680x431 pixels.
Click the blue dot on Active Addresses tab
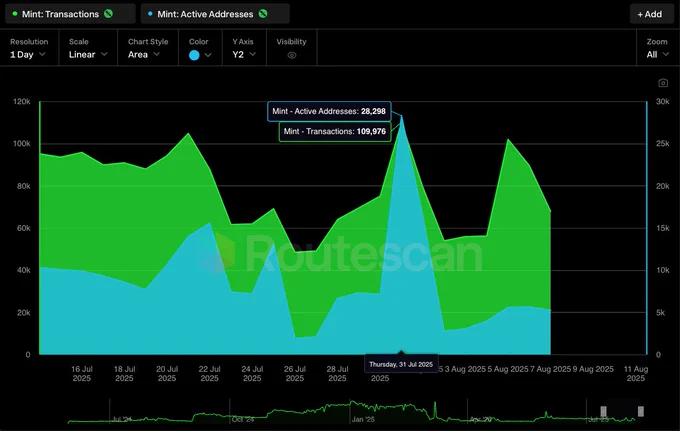(151, 14)
